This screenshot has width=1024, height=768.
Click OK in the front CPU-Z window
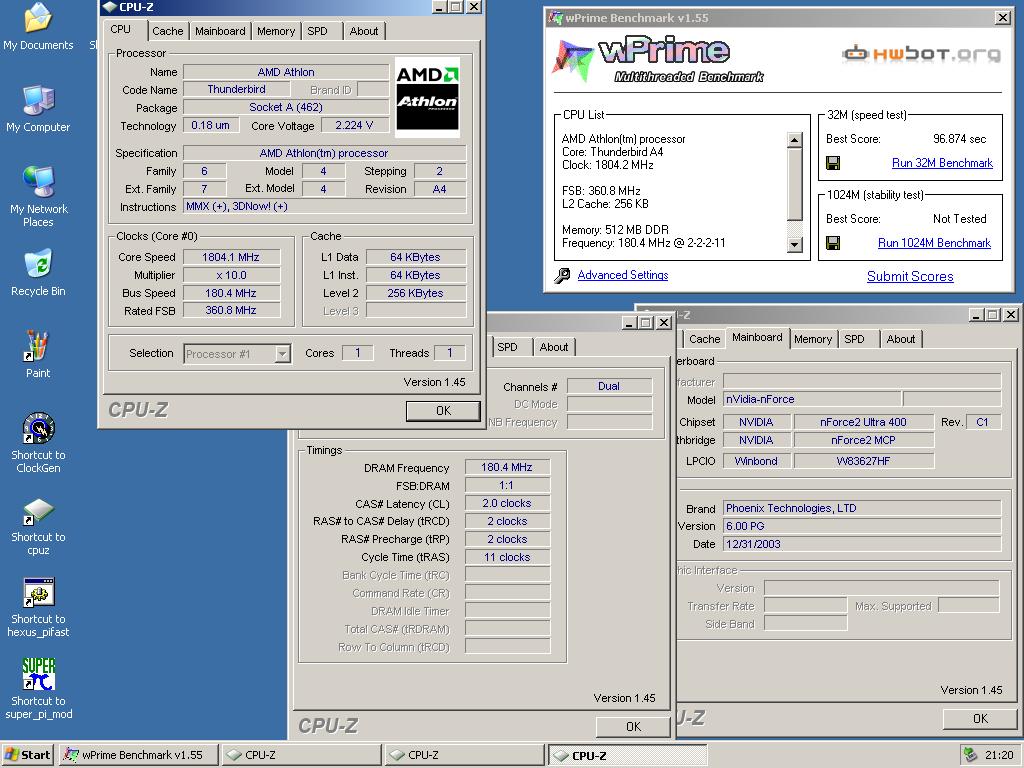tap(443, 411)
